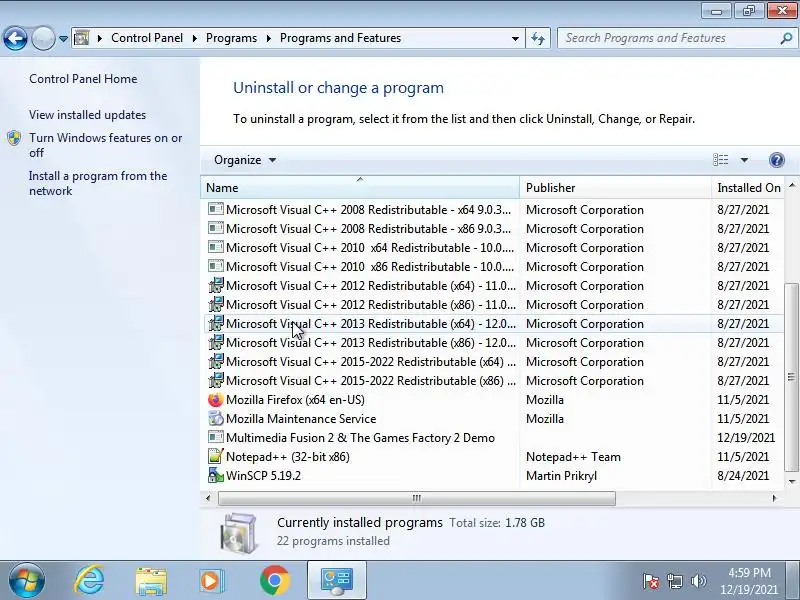
Task: Select Mozilla Firefox (x64 en-US) name text
Action: pos(295,399)
